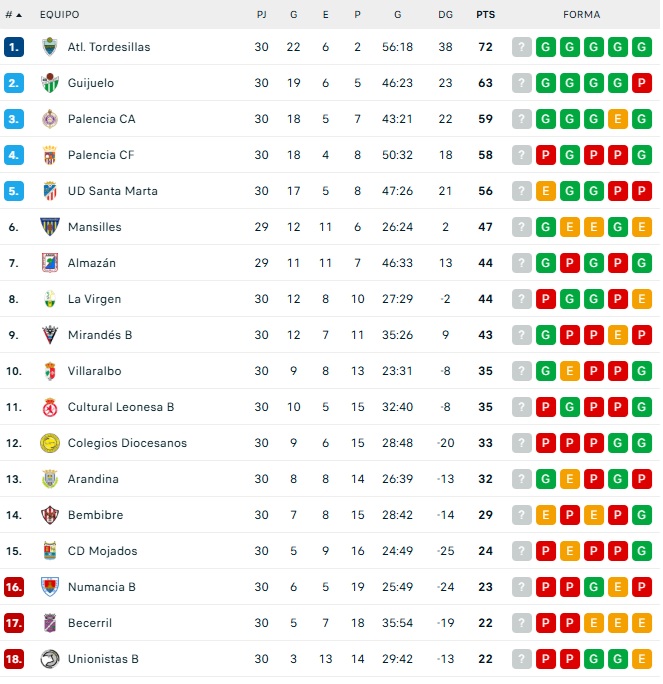Click the Unionistas B team crest

click(49, 659)
